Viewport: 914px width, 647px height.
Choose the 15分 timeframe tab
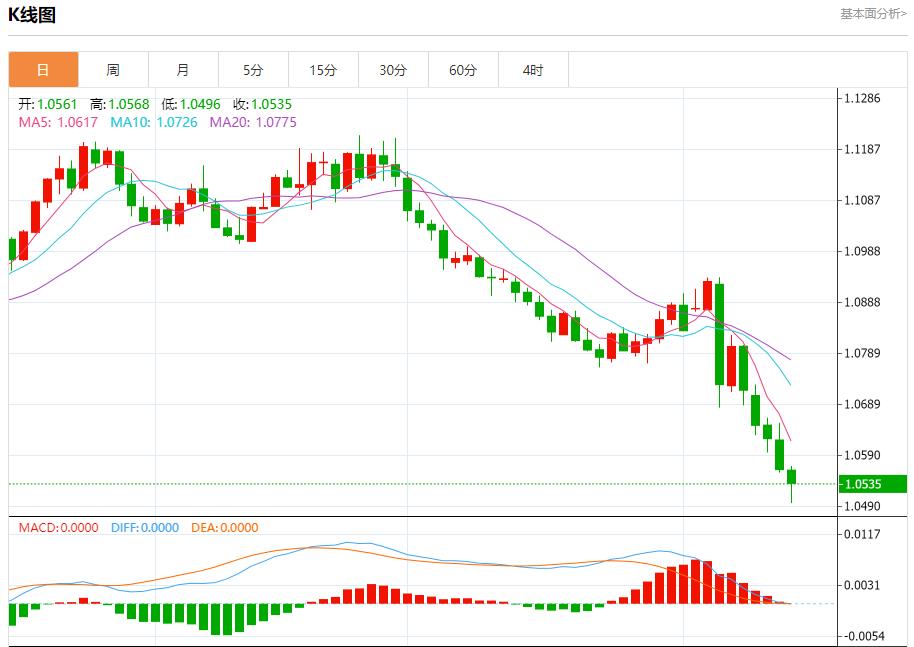click(x=323, y=70)
